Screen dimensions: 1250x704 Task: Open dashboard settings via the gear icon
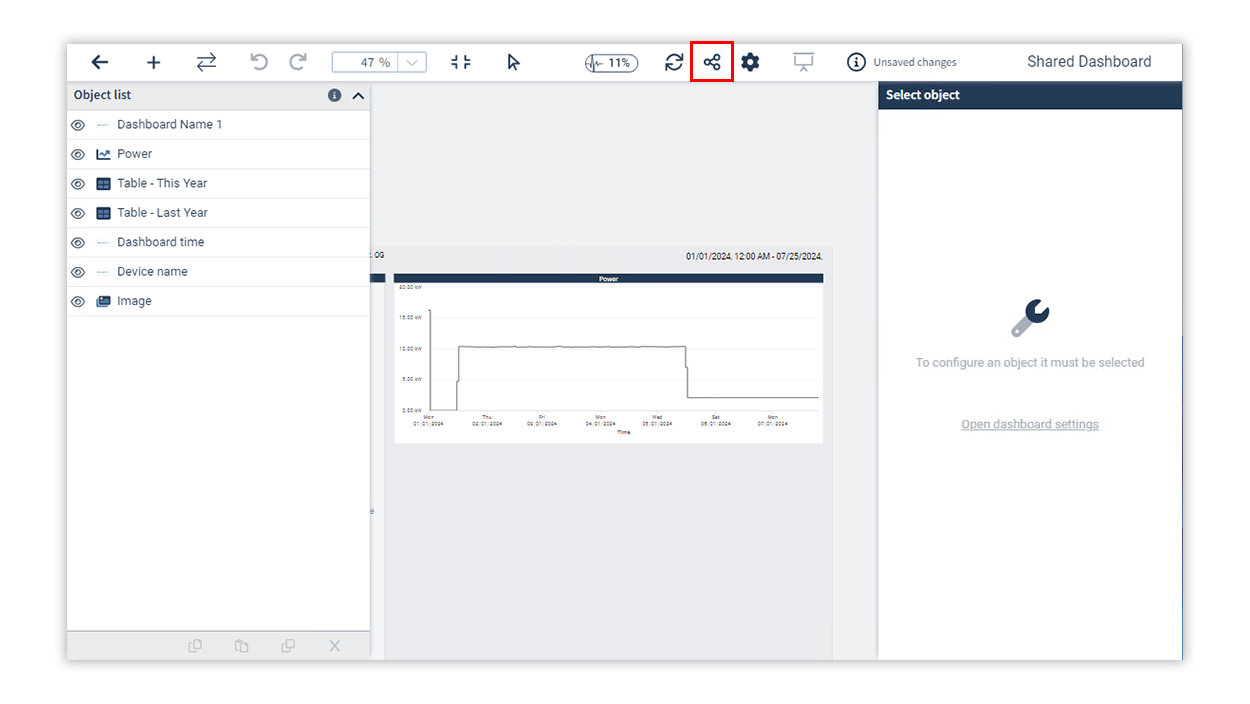pos(750,61)
